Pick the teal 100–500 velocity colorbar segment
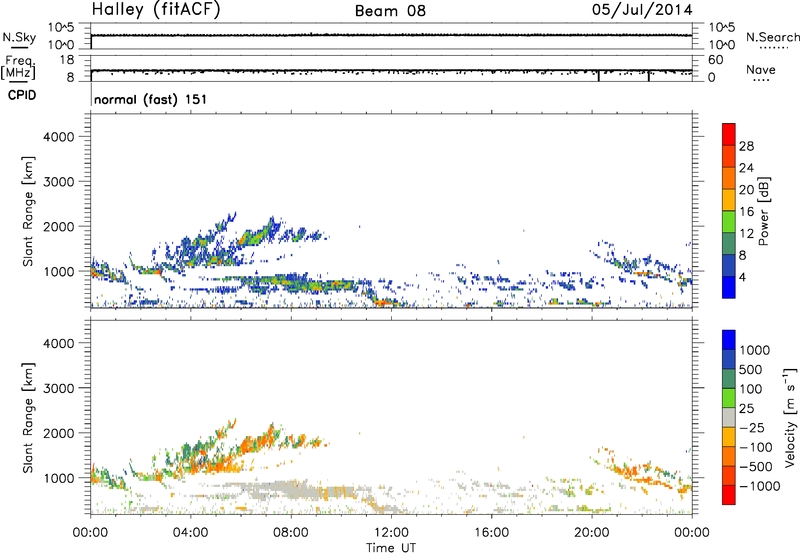Viewport: 800px width, 554px height. (729, 379)
